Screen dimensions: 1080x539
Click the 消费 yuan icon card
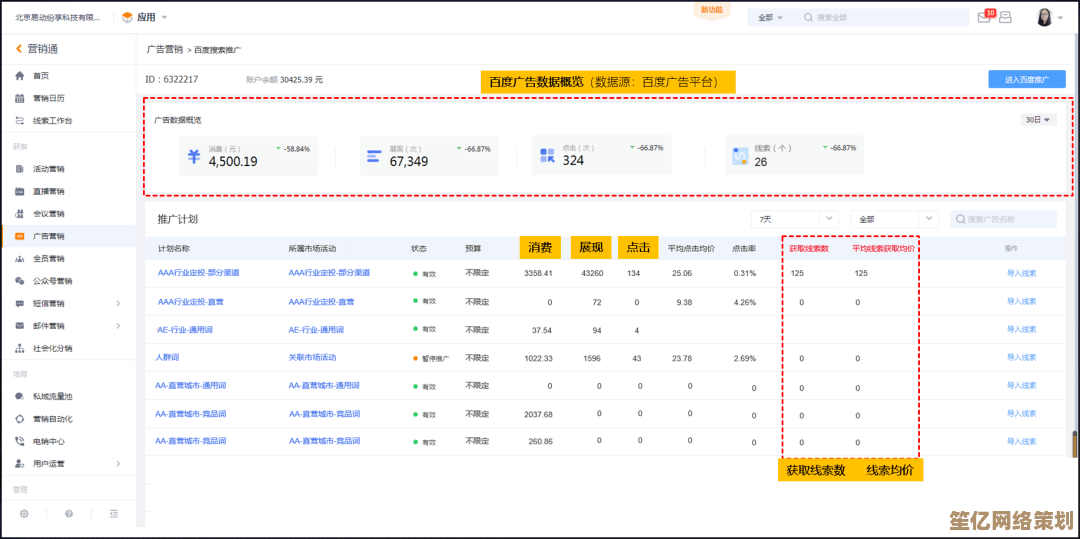(194, 156)
